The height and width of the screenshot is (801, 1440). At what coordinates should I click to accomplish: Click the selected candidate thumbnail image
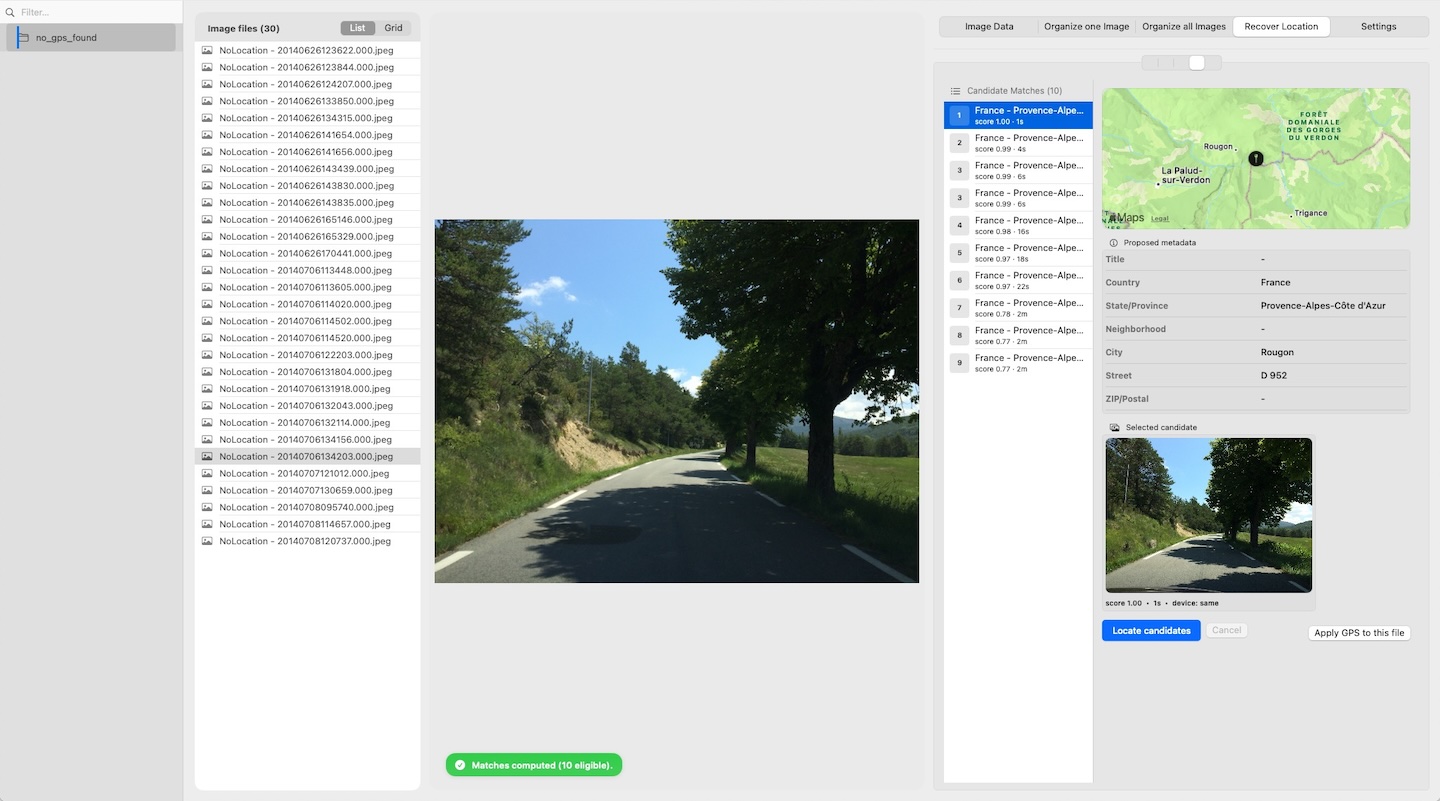(x=1208, y=515)
